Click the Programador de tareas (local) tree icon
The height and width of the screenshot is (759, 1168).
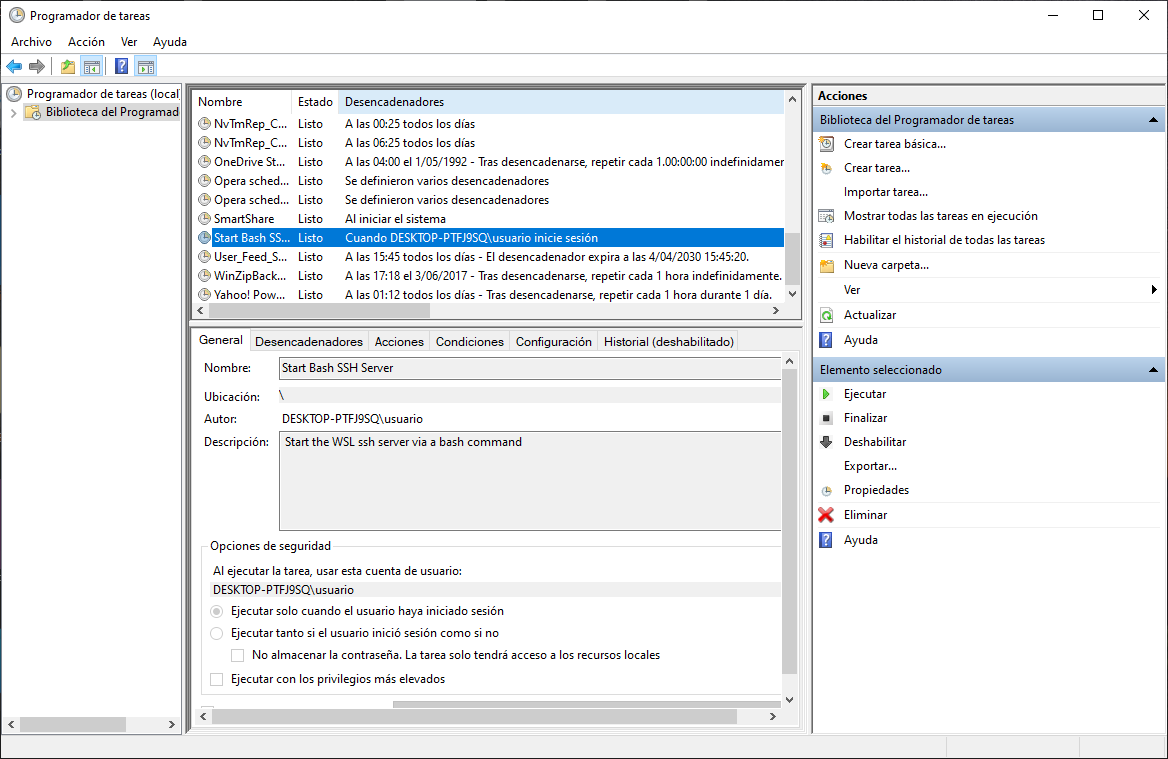click(14, 94)
